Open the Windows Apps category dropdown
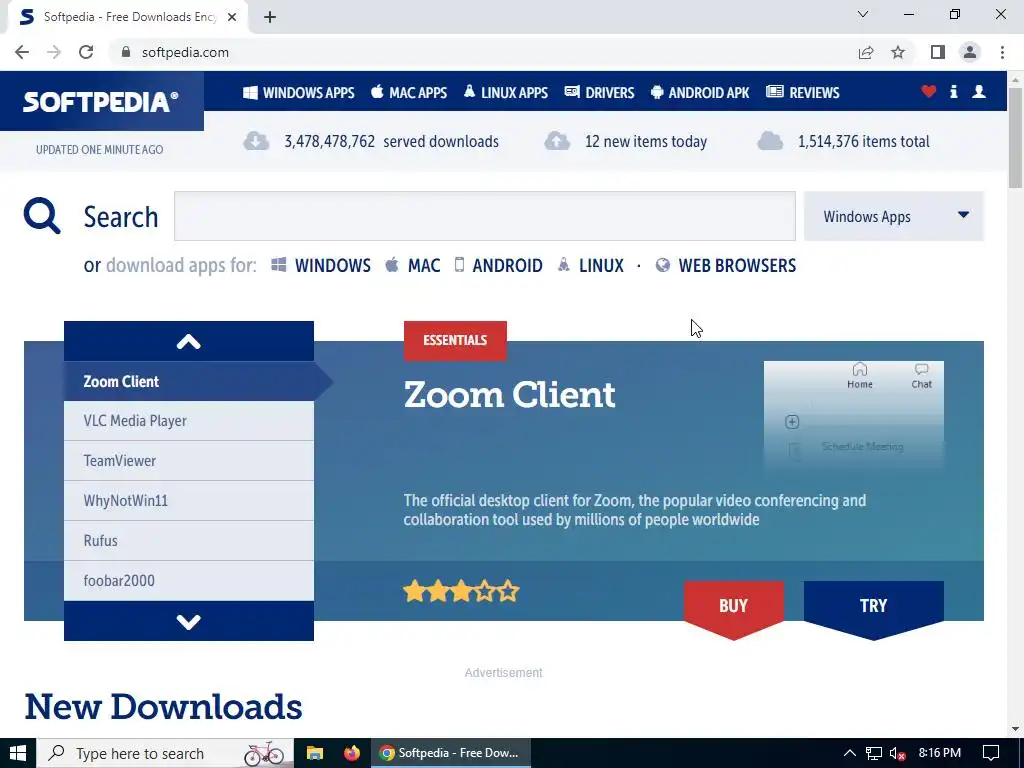Viewport: 1024px width, 768px height. [x=893, y=216]
